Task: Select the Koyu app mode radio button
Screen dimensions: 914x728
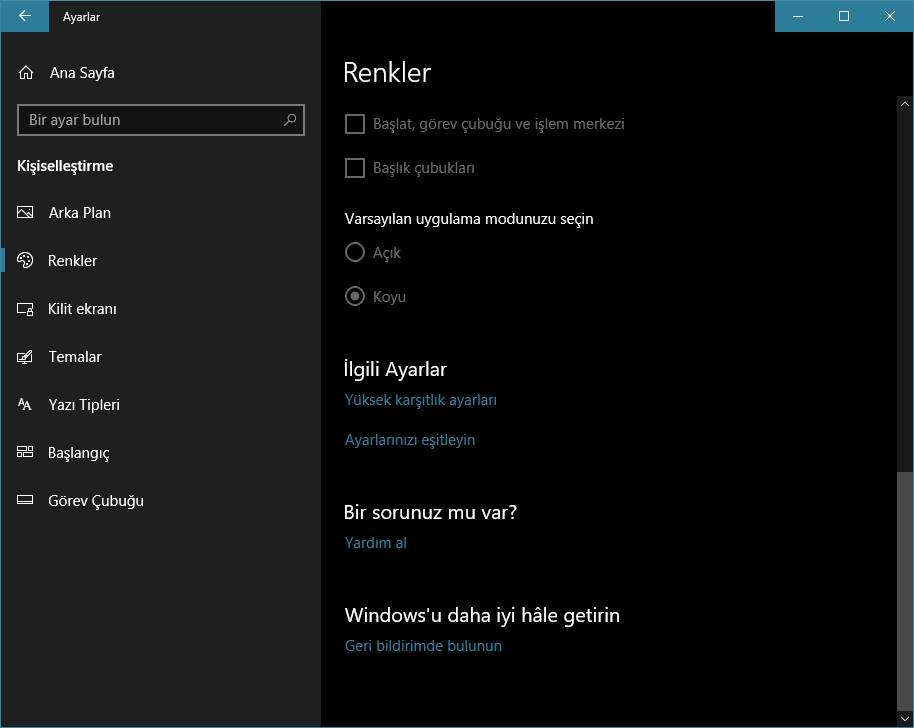Action: (x=354, y=297)
